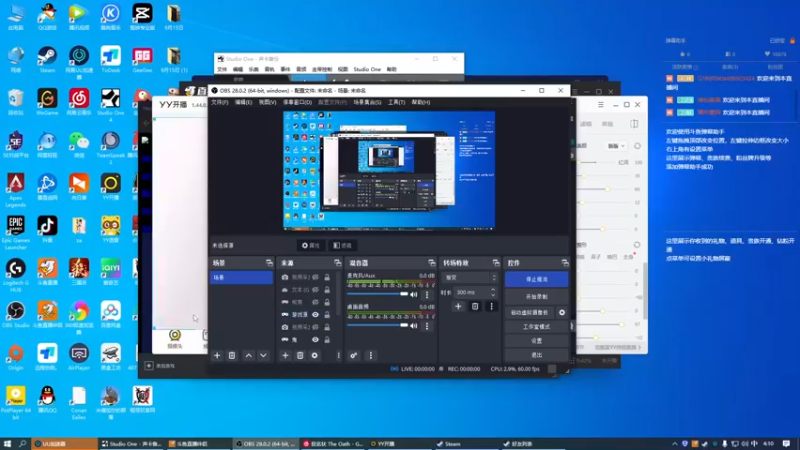Click the 启动虚拟摄像机 button
This screenshot has width=800, height=450.
coord(530,313)
